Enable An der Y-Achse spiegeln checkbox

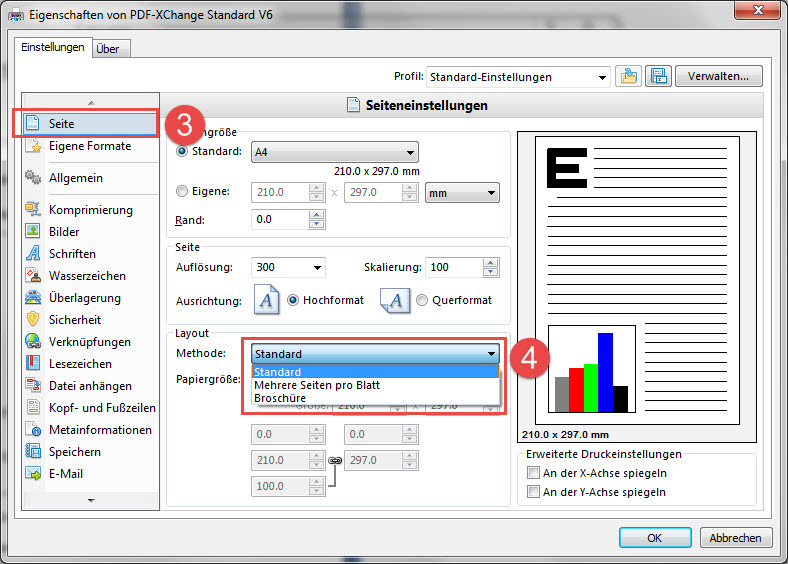(x=533, y=492)
